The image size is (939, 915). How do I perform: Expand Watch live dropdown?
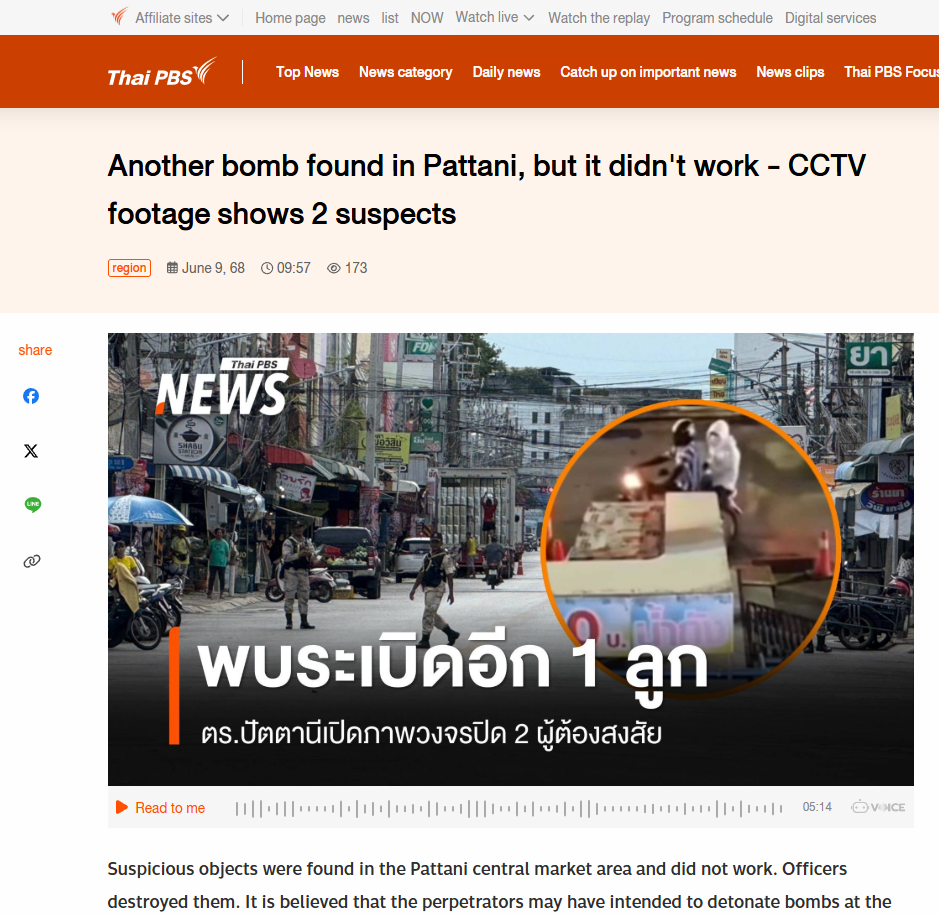pos(495,17)
